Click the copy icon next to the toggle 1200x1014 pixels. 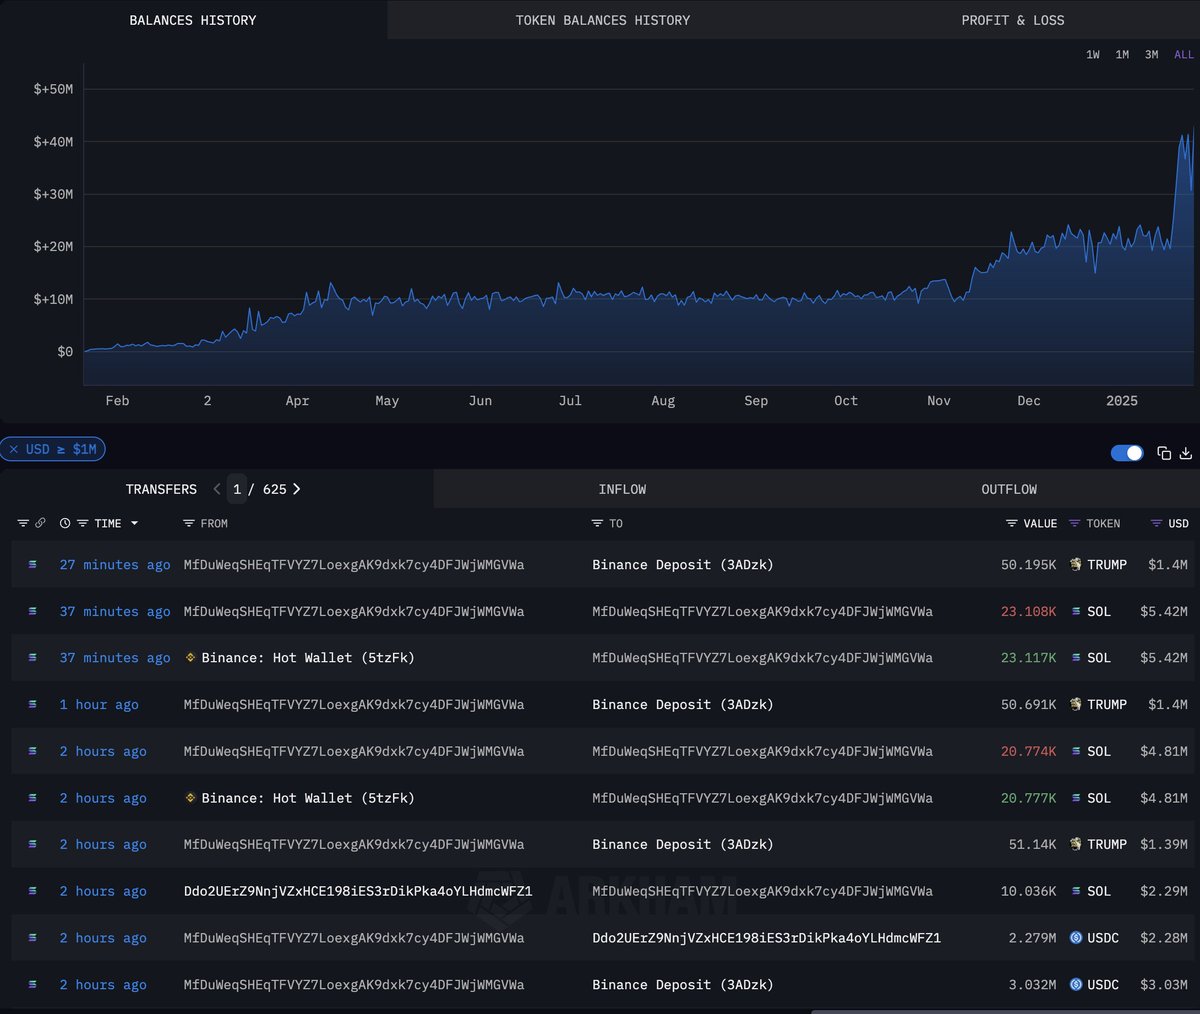(x=1164, y=453)
